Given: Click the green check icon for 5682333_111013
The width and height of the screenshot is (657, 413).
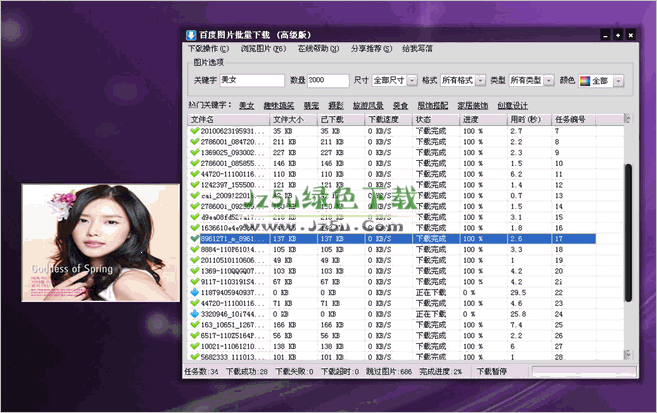Looking at the screenshot, I should pos(194,357).
